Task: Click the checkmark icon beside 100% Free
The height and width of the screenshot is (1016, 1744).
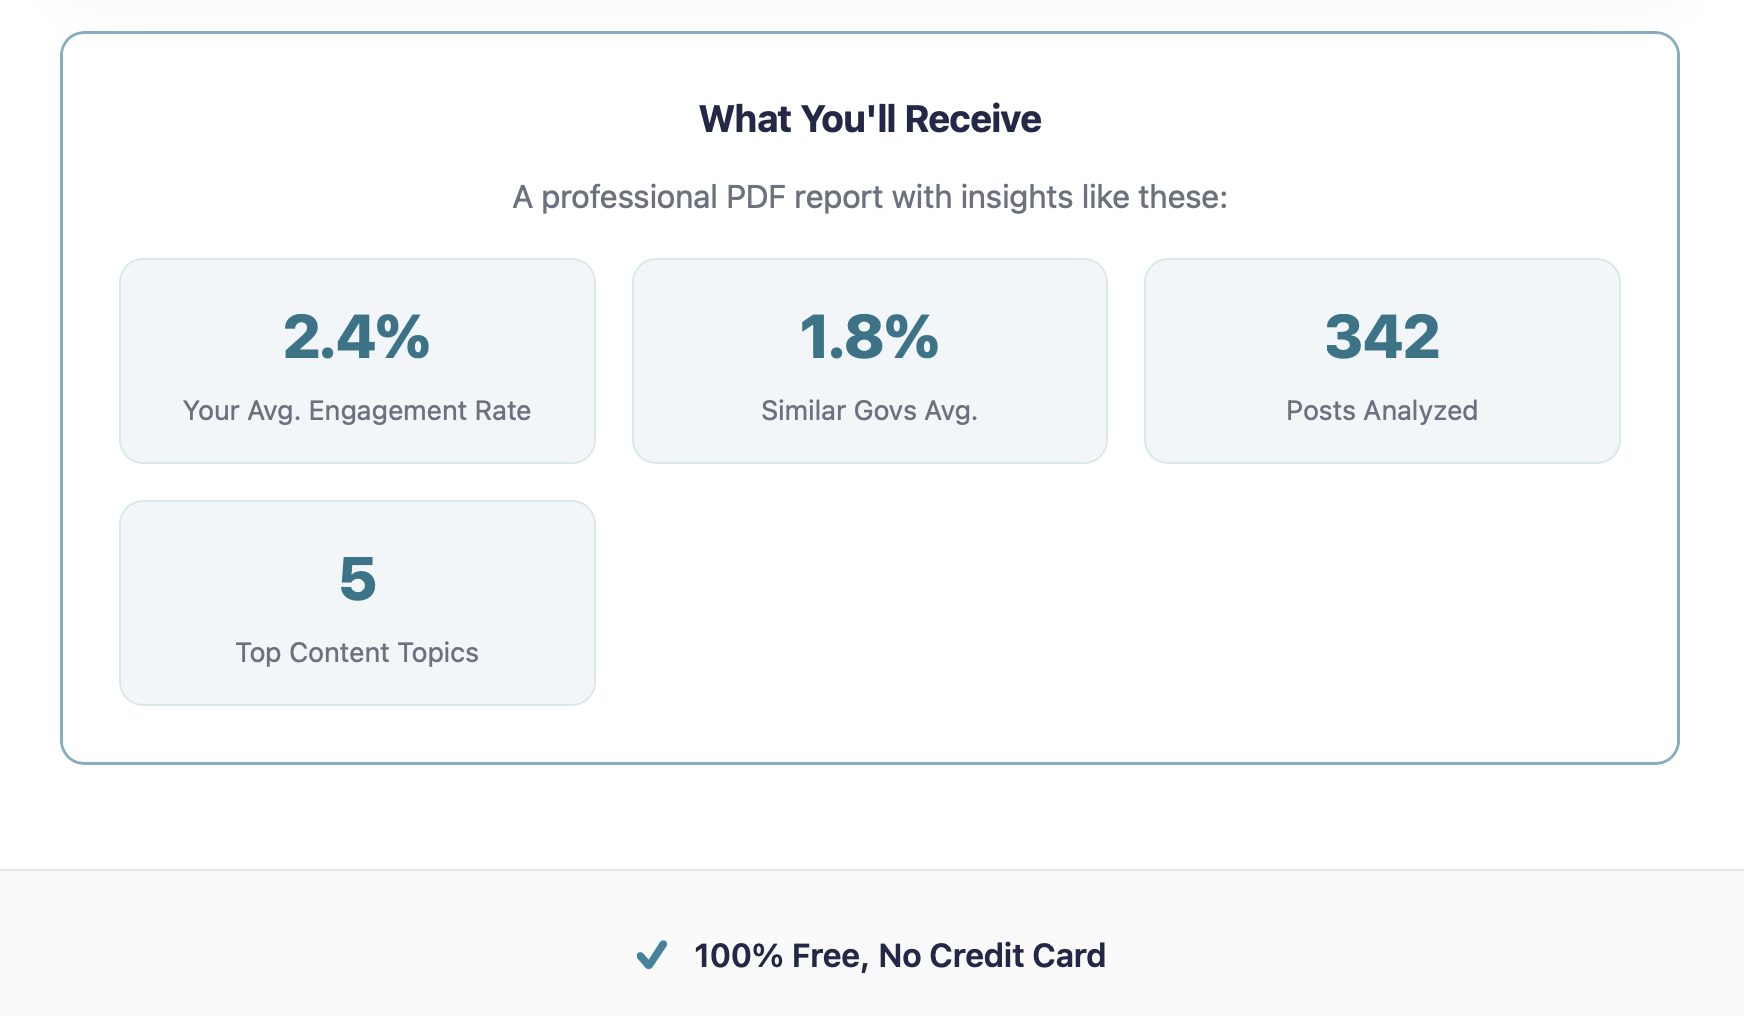Action: tap(652, 955)
